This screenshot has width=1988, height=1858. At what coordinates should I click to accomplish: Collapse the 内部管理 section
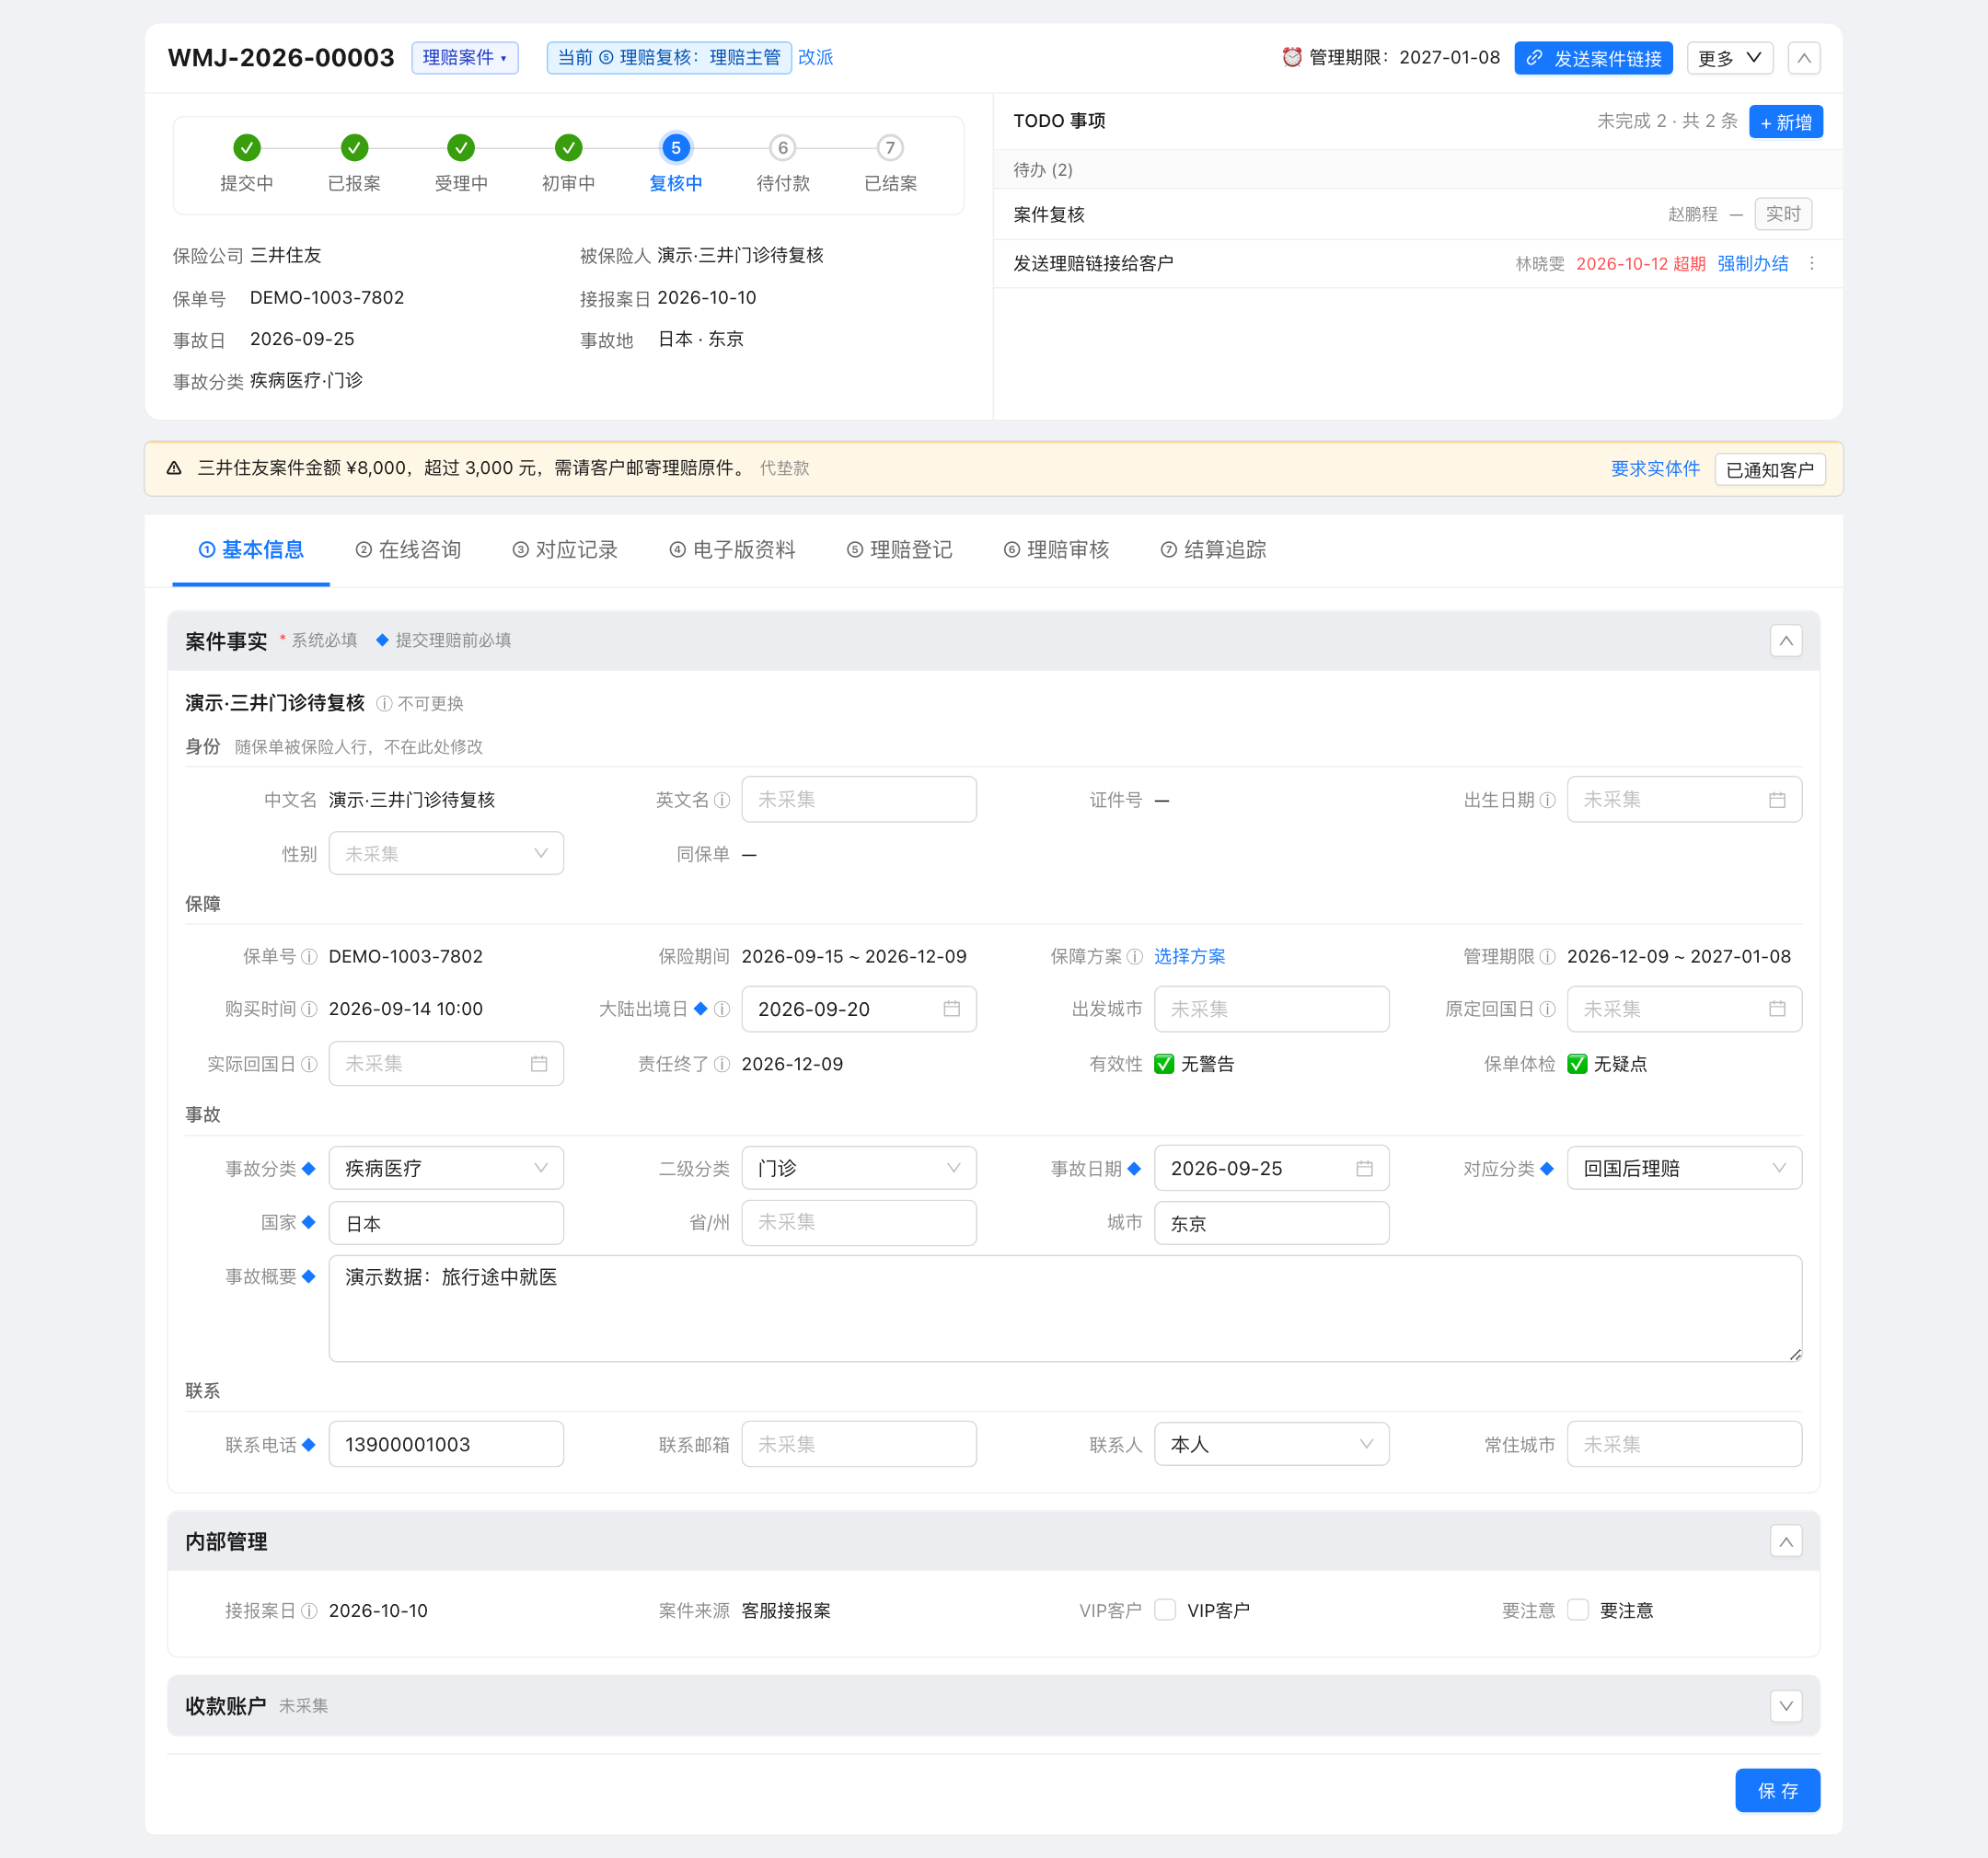coord(1785,1542)
